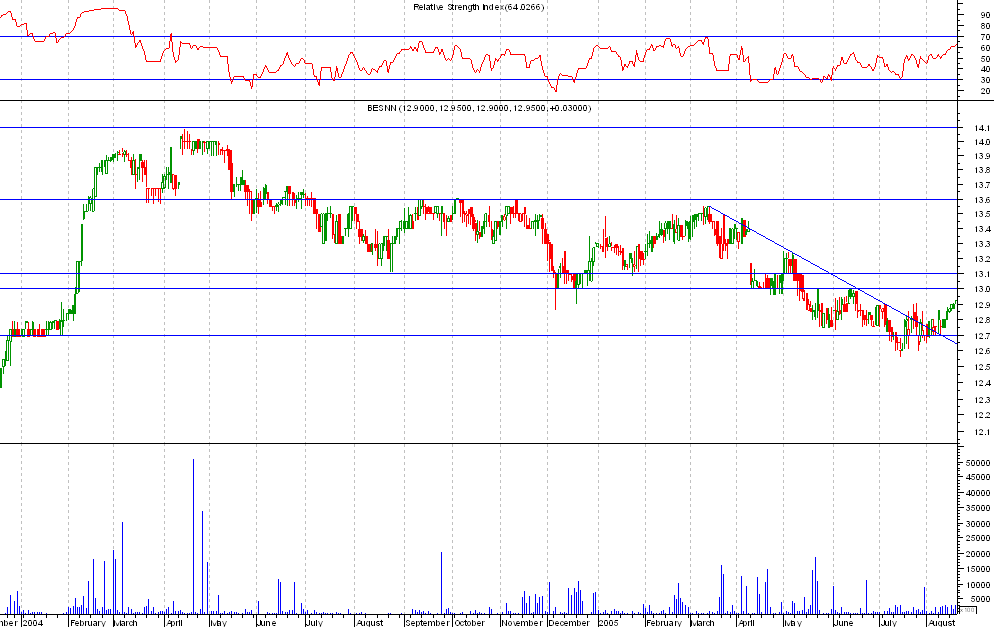The image size is (994, 627).
Task: Pick the 40000 volume axis label
Action: (978, 493)
